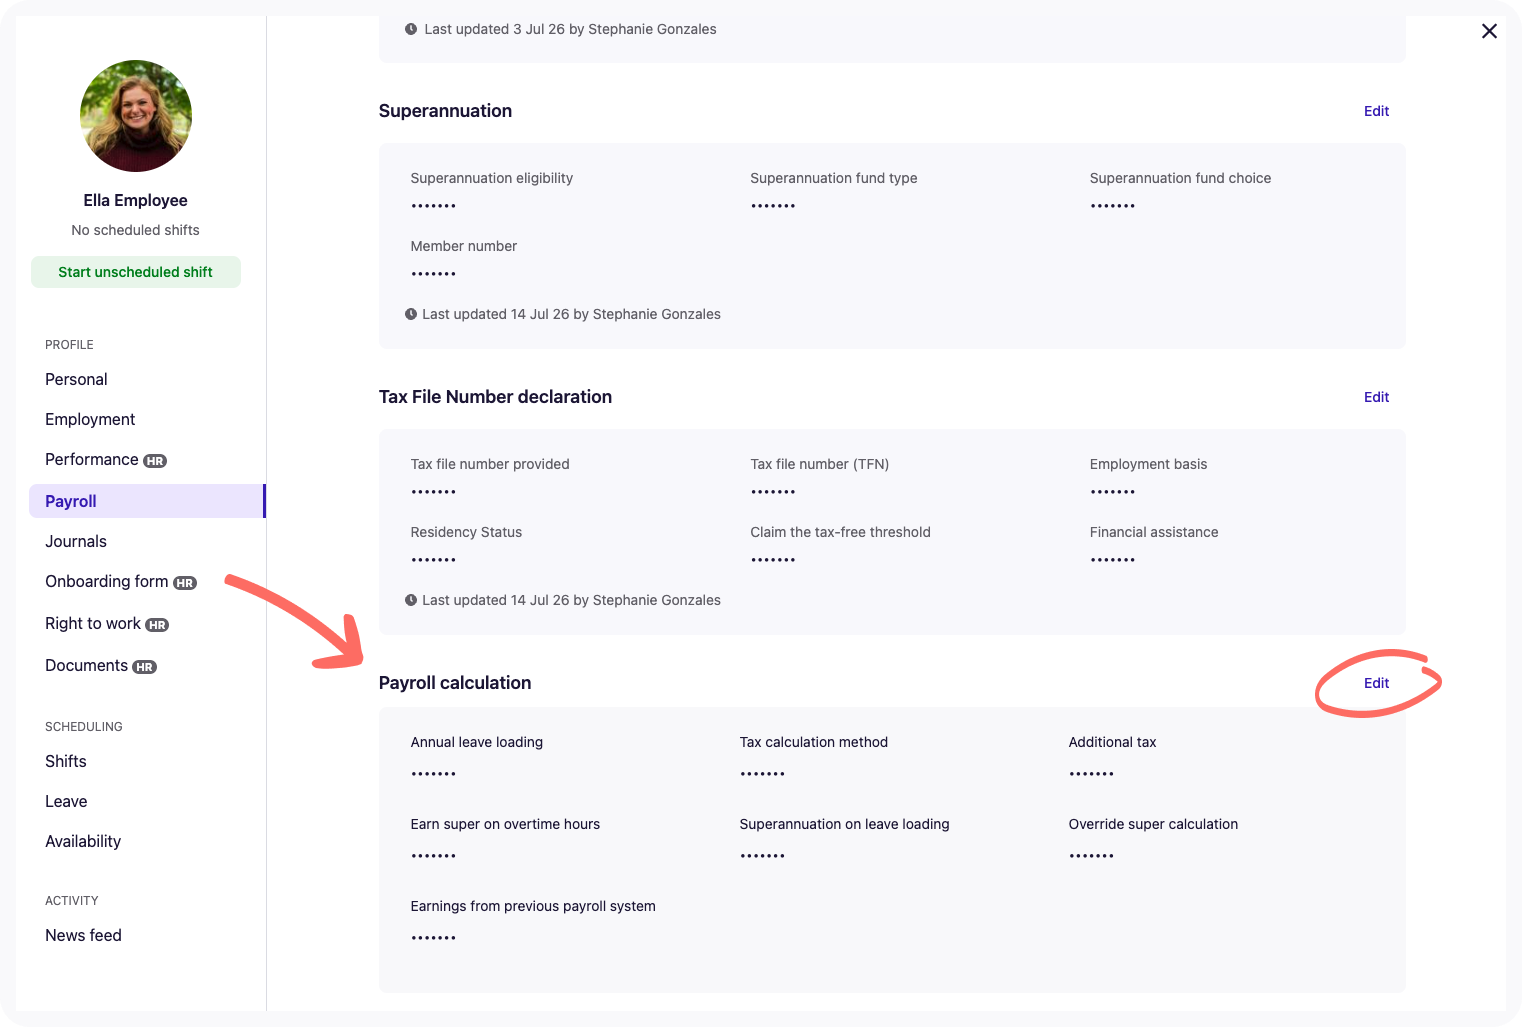Viewport: 1522px width, 1027px height.
Task: Click the 'Member number' label
Action: click(x=464, y=246)
